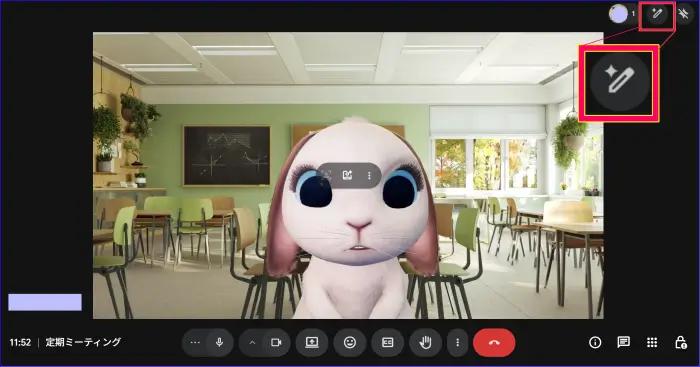Open more options menu in bottom bar

pos(457,342)
